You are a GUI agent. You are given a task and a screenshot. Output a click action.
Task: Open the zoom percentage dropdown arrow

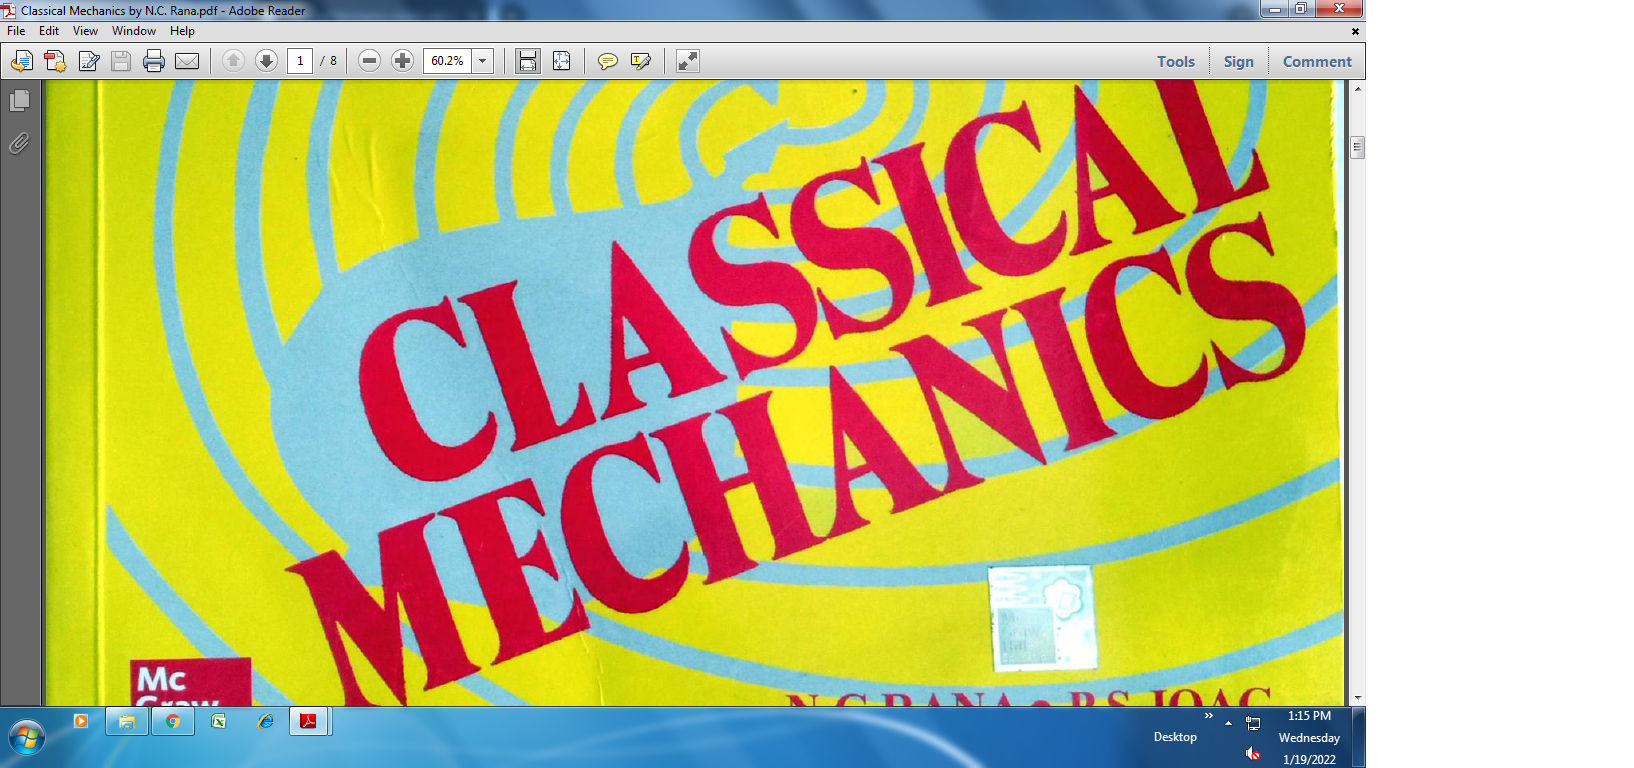[x=483, y=61]
